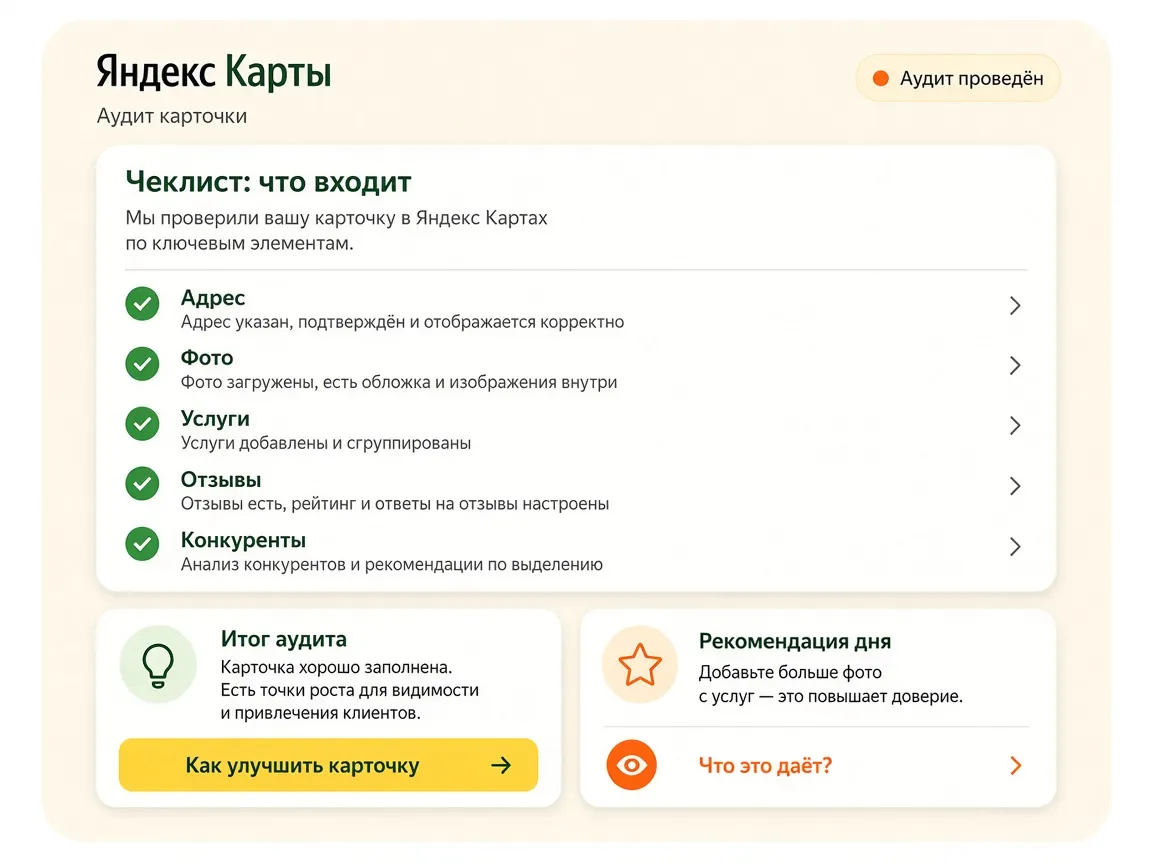The height and width of the screenshot is (864, 1152).
Task: Click the green checkmark next to Отзывы
Action: (x=142, y=484)
